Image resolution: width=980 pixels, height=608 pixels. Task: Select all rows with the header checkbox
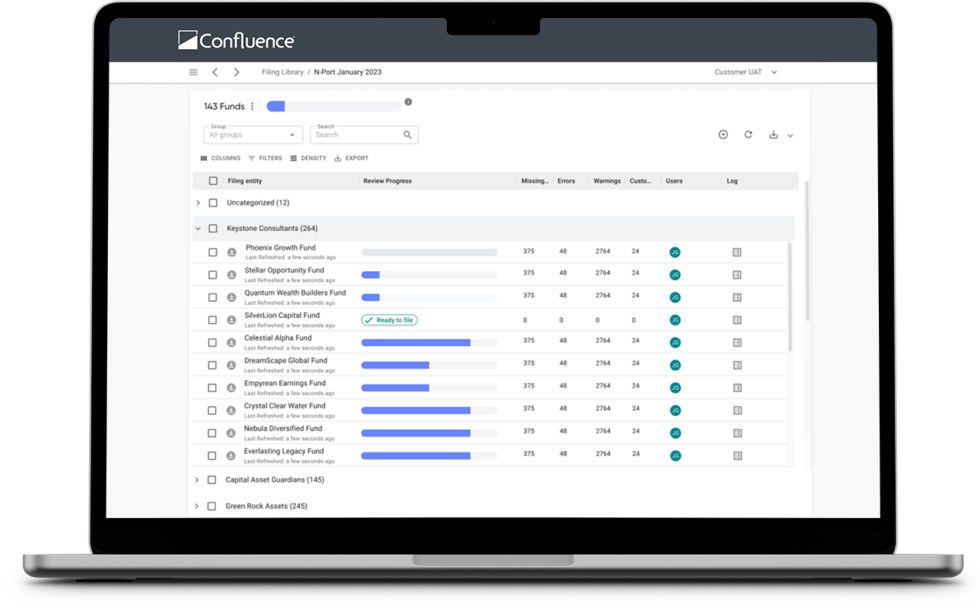pyautogui.click(x=212, y=181)
